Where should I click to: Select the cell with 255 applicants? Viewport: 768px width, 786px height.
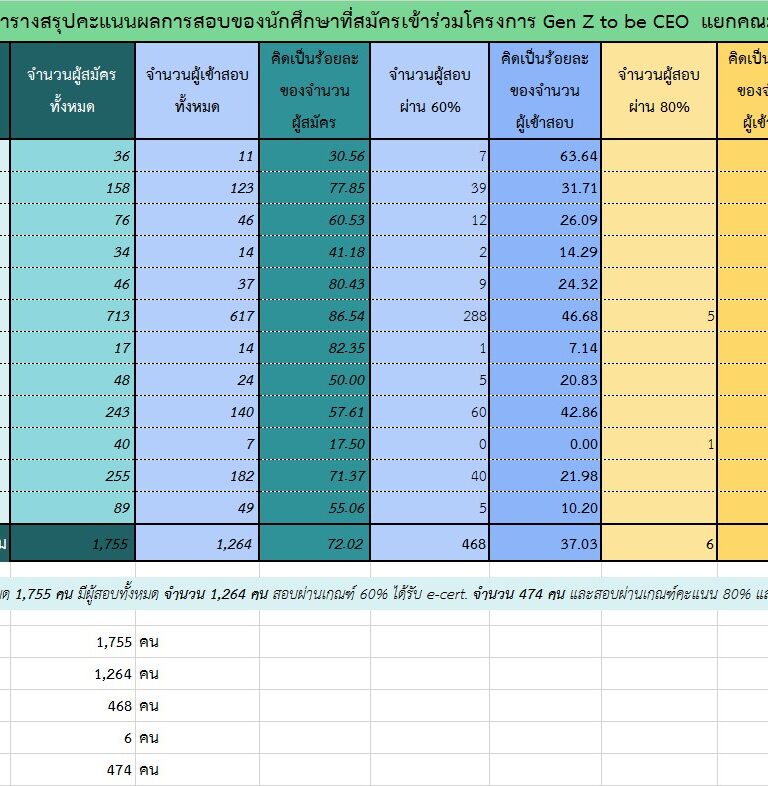[x=72, y=476]
